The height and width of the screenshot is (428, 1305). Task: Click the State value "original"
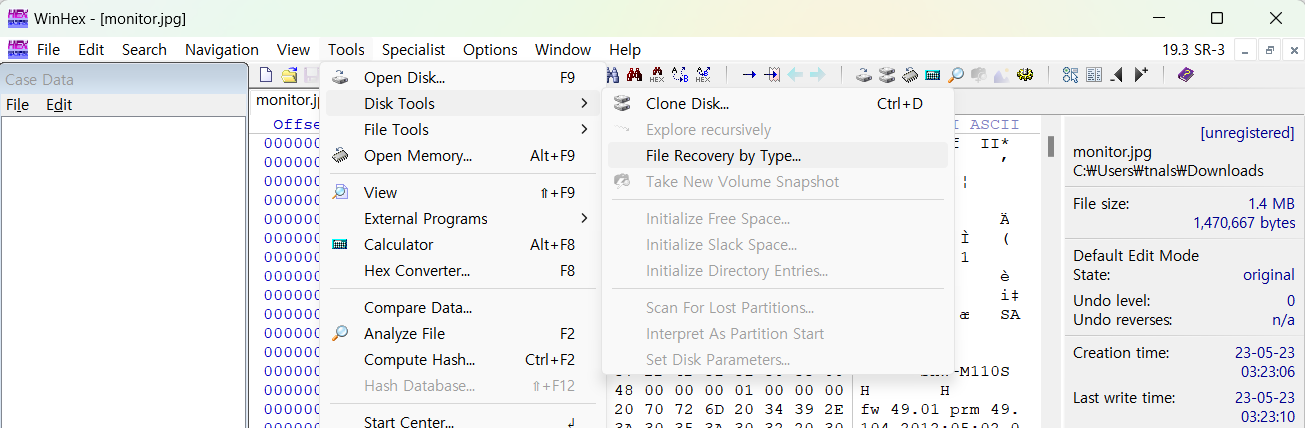pos(1268,275)
